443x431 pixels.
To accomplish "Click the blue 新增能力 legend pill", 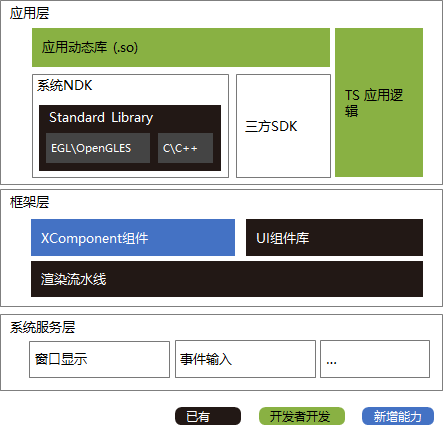I will (x=398, y=416).
